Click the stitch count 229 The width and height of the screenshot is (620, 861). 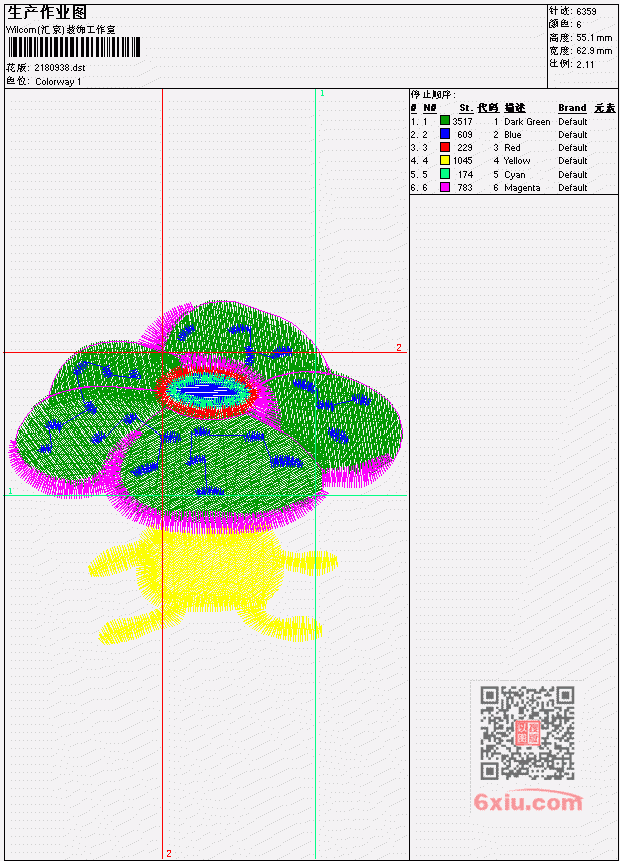(465, 148)
